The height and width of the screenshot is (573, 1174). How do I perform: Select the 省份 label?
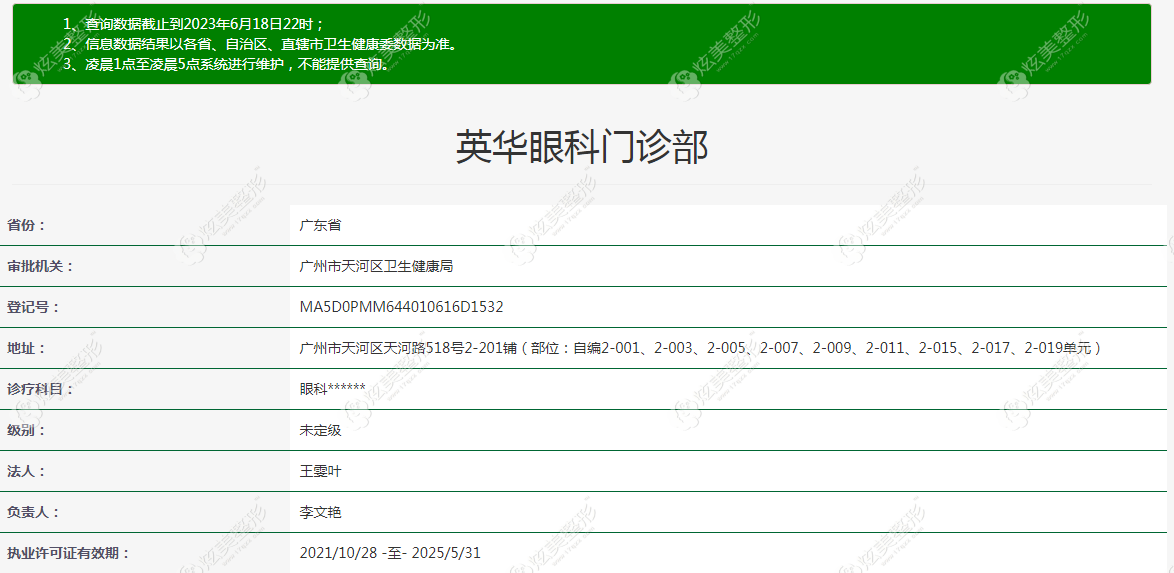pyautogui.click(x=26, y=225)
